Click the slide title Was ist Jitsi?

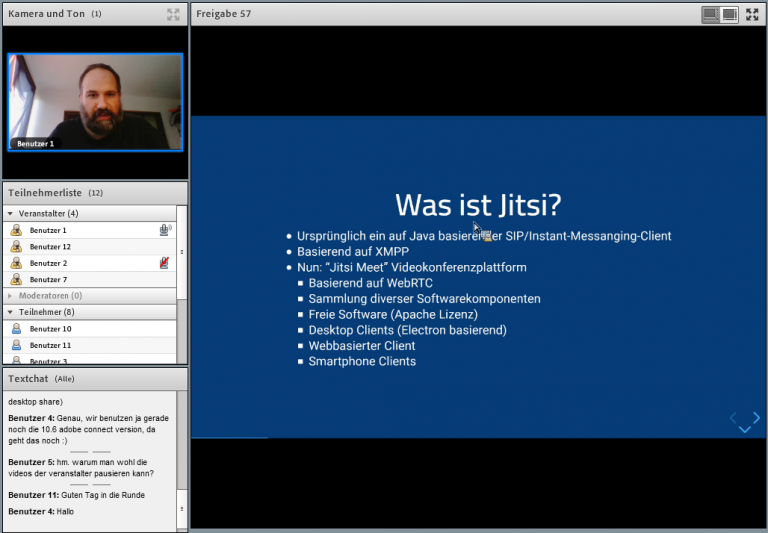478,204
